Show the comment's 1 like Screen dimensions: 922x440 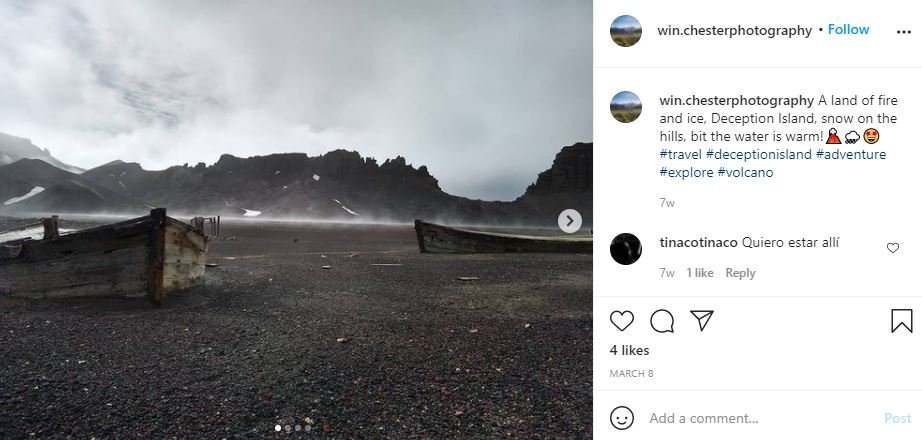coord(700,273)
